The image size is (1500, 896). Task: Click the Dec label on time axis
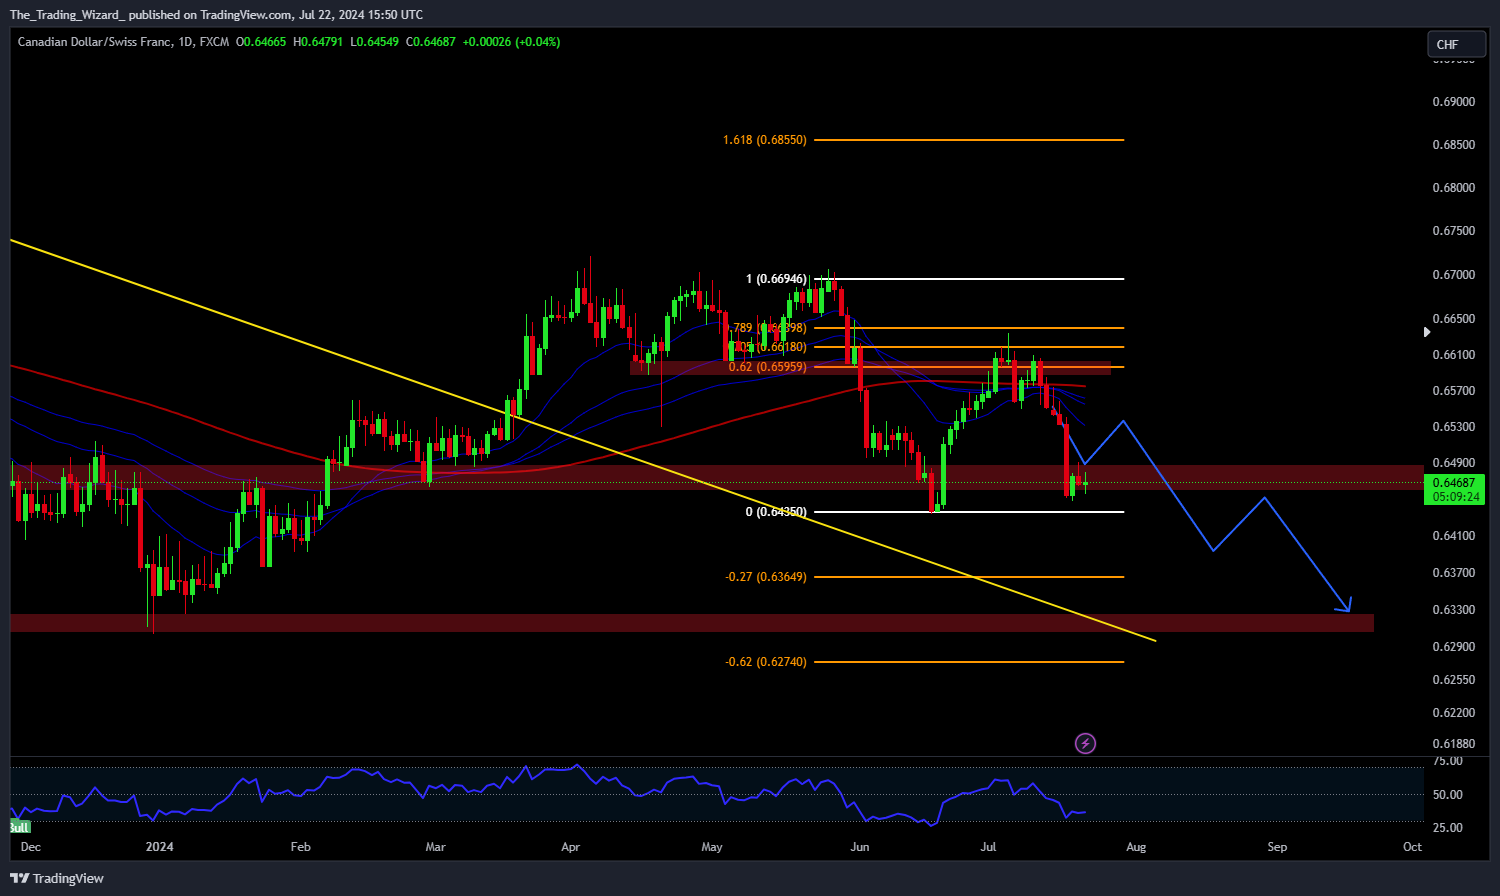coord(31,847)
